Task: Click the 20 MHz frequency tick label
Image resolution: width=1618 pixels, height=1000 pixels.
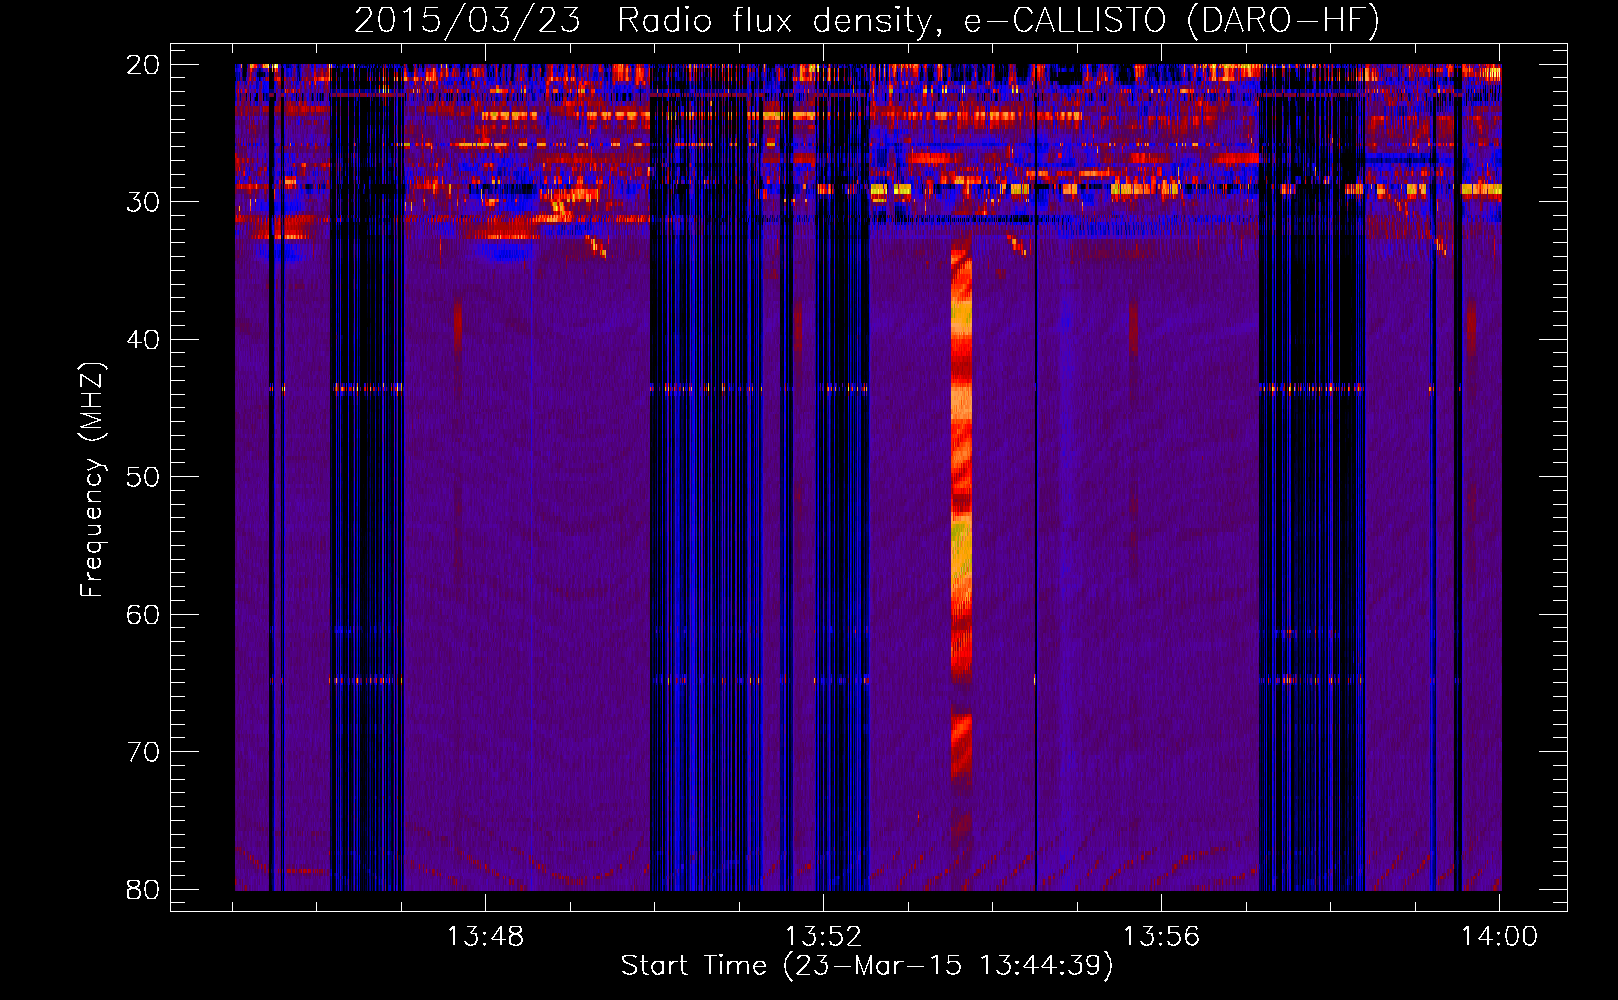Action: (x=143, y=65)
